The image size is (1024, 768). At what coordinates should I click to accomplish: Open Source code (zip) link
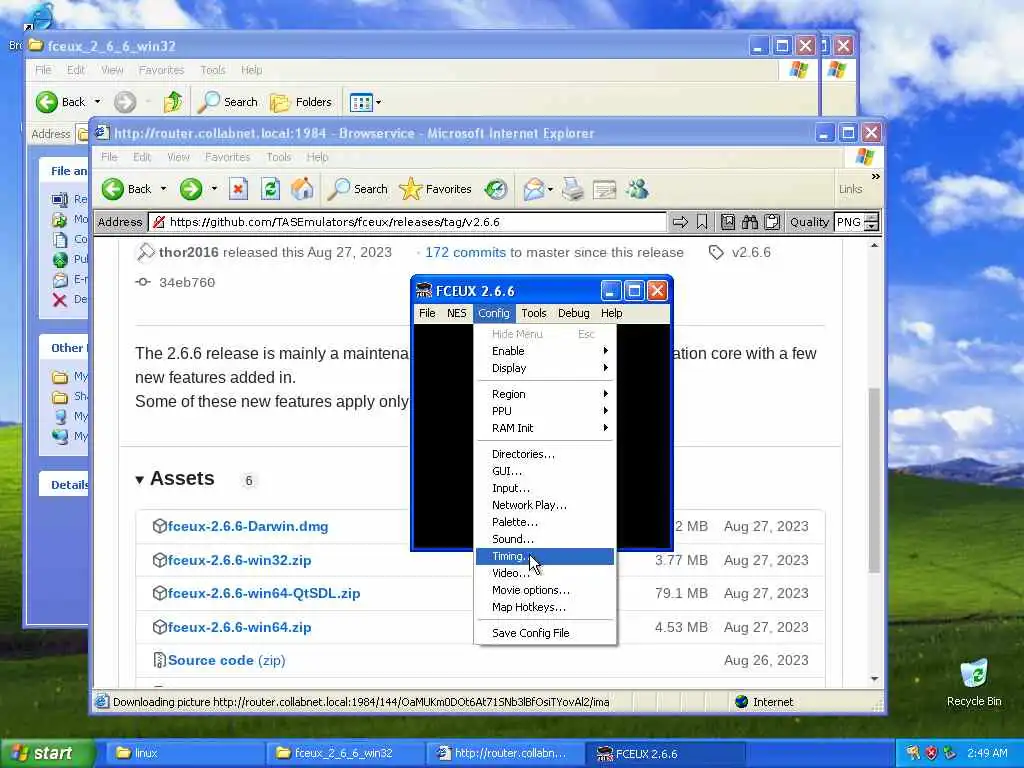tap(226, 660)
